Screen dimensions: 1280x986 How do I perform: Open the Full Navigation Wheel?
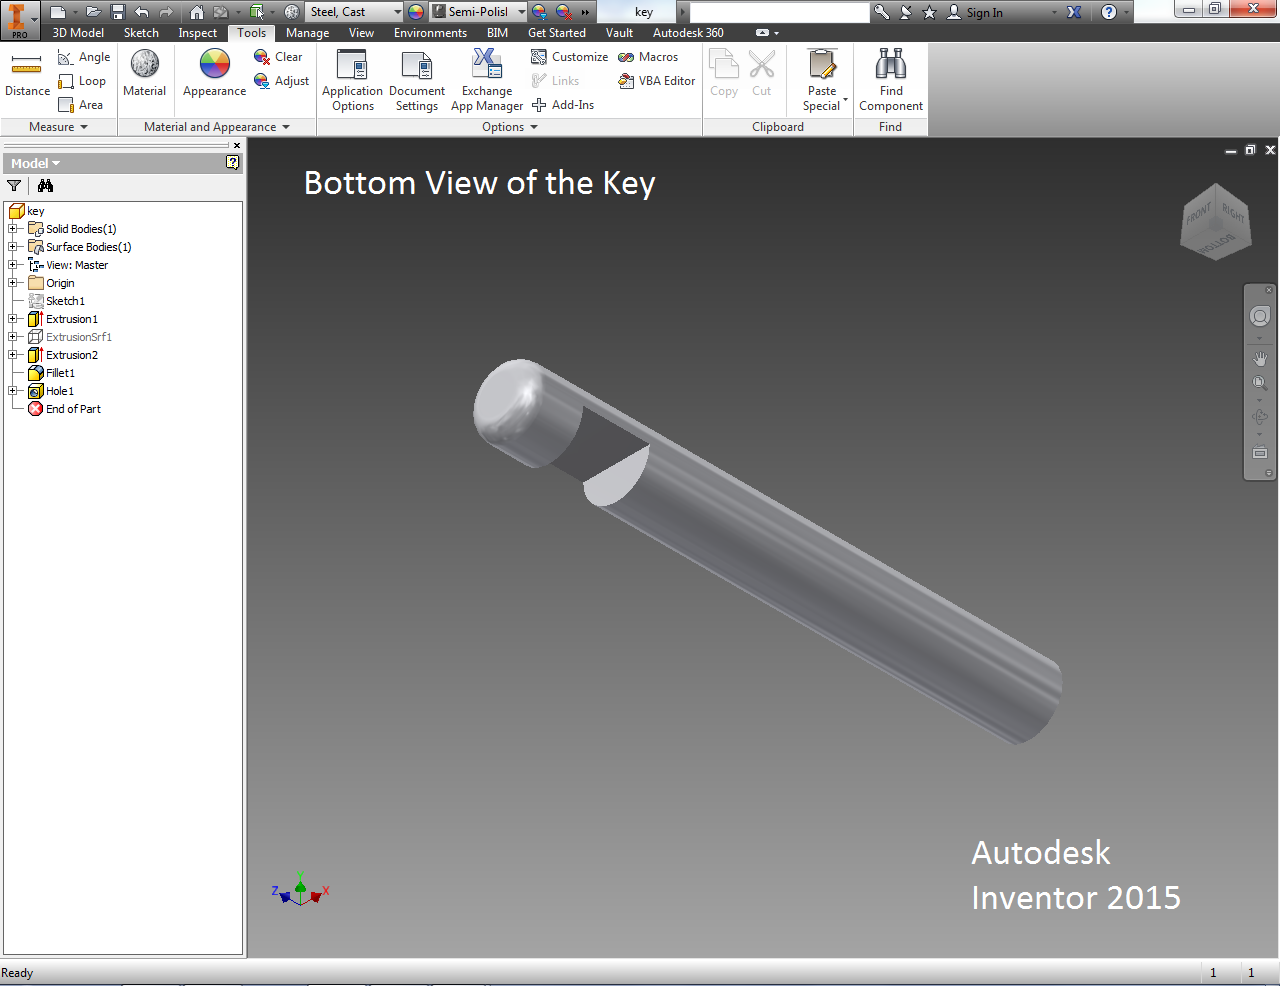[1260, 316]
